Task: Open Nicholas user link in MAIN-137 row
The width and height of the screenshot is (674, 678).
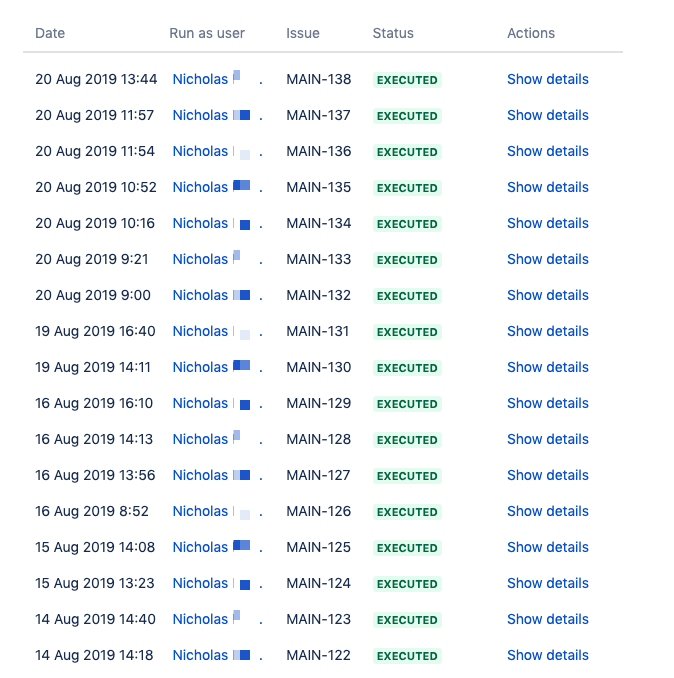Action: (x=217, y=115)
